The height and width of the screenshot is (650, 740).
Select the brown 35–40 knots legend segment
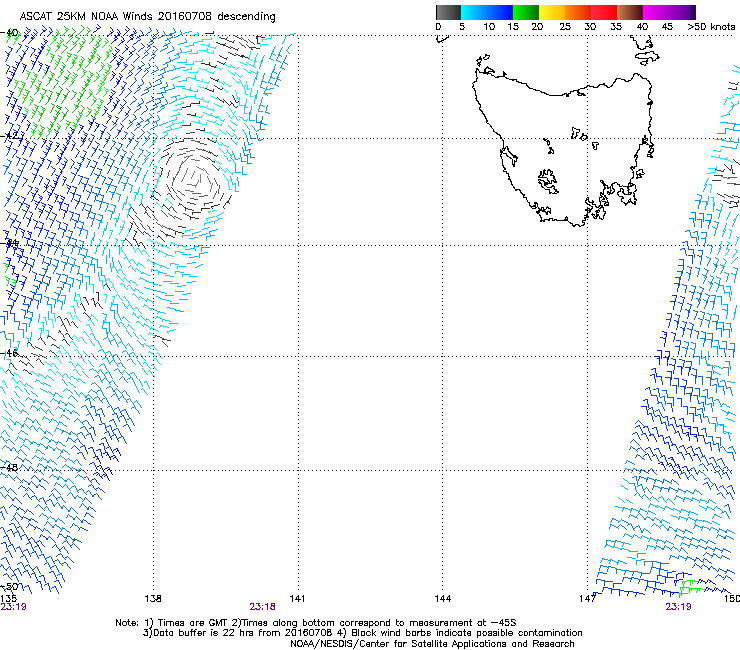(x=630, y=12)
